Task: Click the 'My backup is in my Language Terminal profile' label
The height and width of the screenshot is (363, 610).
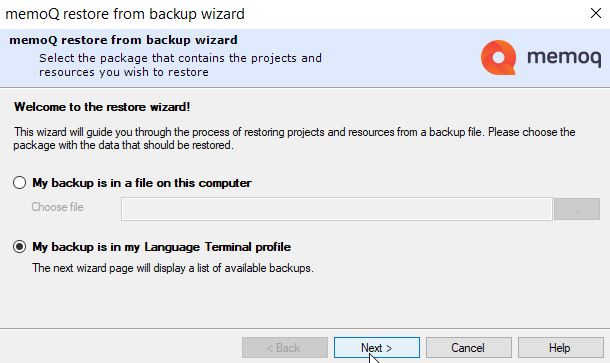Action: click(161, 247)
